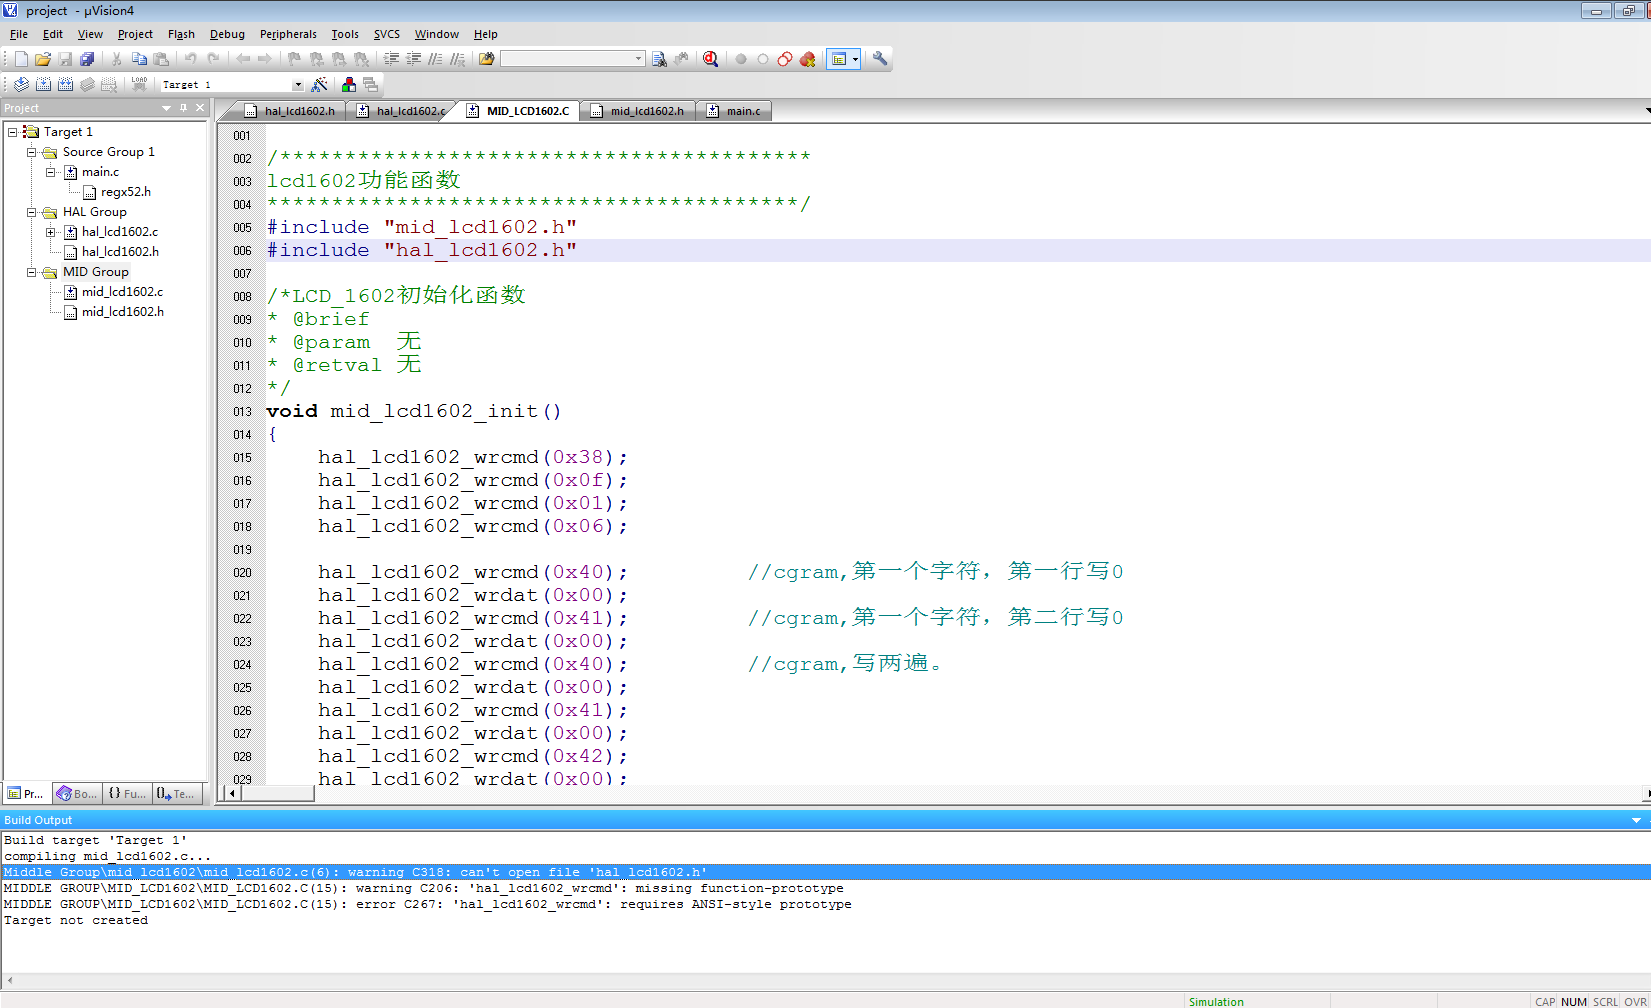1651x1008 pixels.
Task: Open Target Options with the magic wand icon
Action: (320, 85)
